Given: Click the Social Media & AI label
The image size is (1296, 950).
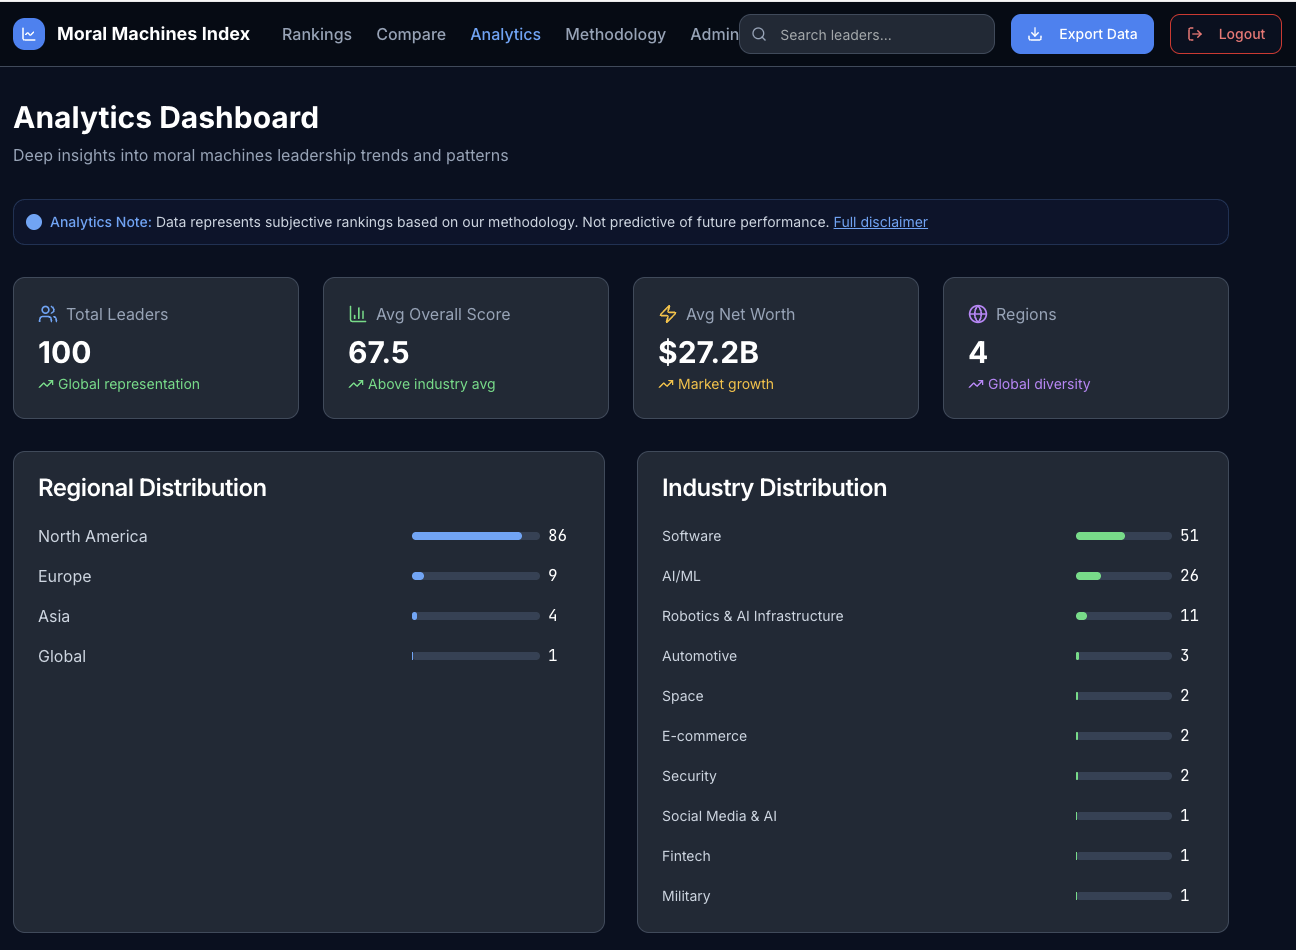Looking at the screenshot, I should (x=720, y=816).
